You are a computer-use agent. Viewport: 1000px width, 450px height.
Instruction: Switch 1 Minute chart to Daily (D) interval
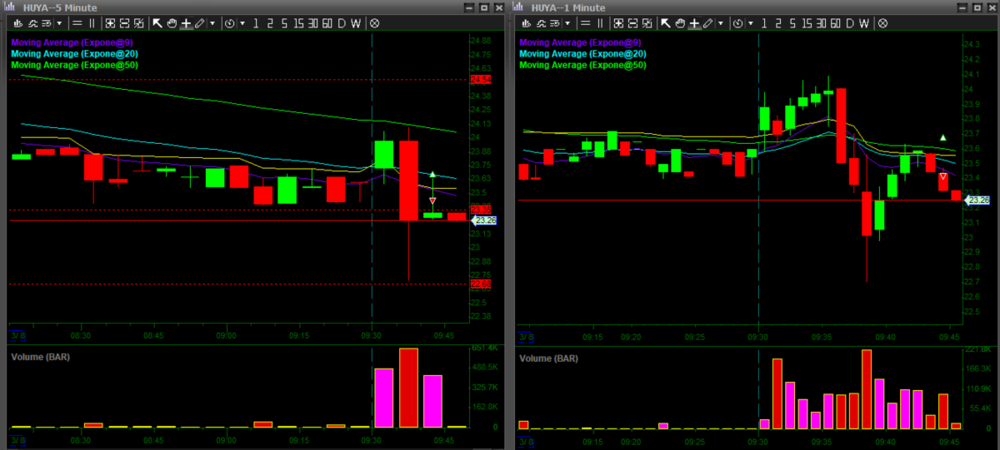pos(849,22)
